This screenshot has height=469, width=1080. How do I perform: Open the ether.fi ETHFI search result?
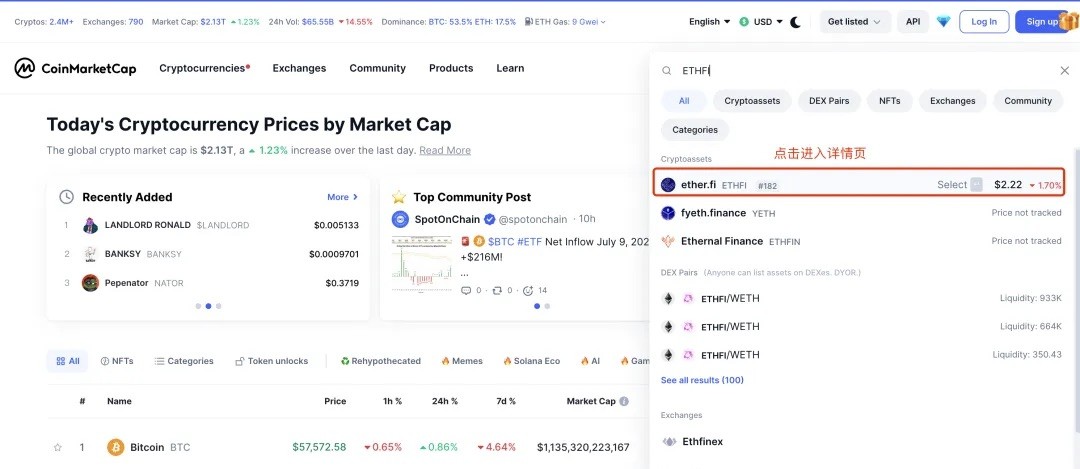859,185
